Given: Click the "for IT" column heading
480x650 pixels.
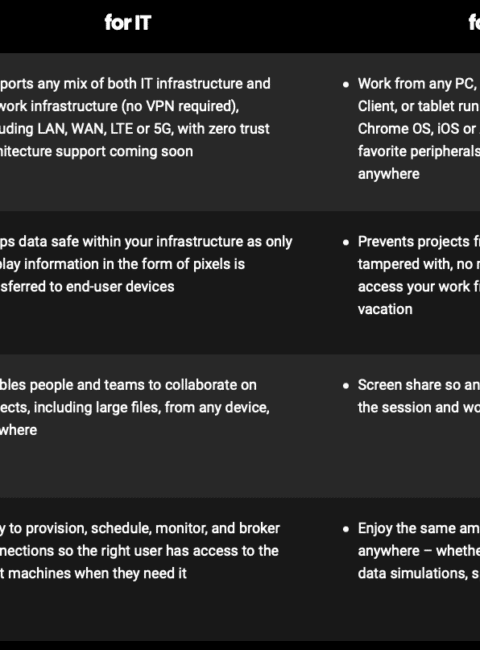Looking at the screenshot, I should pyautogui.click(x=128, y=22).
